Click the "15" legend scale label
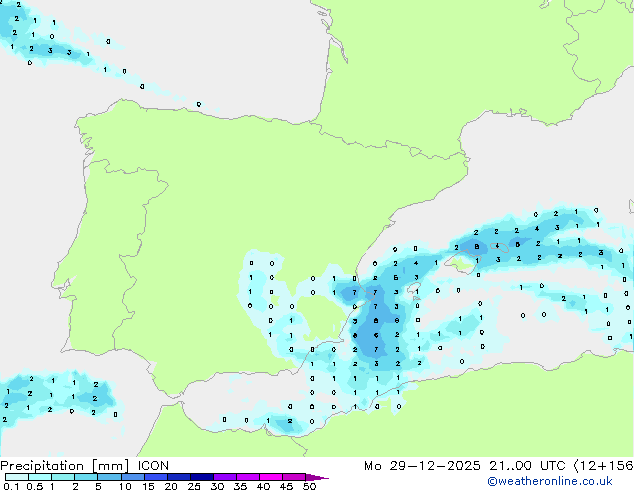This screenshot has height=490, width=634. coord(148,486)
